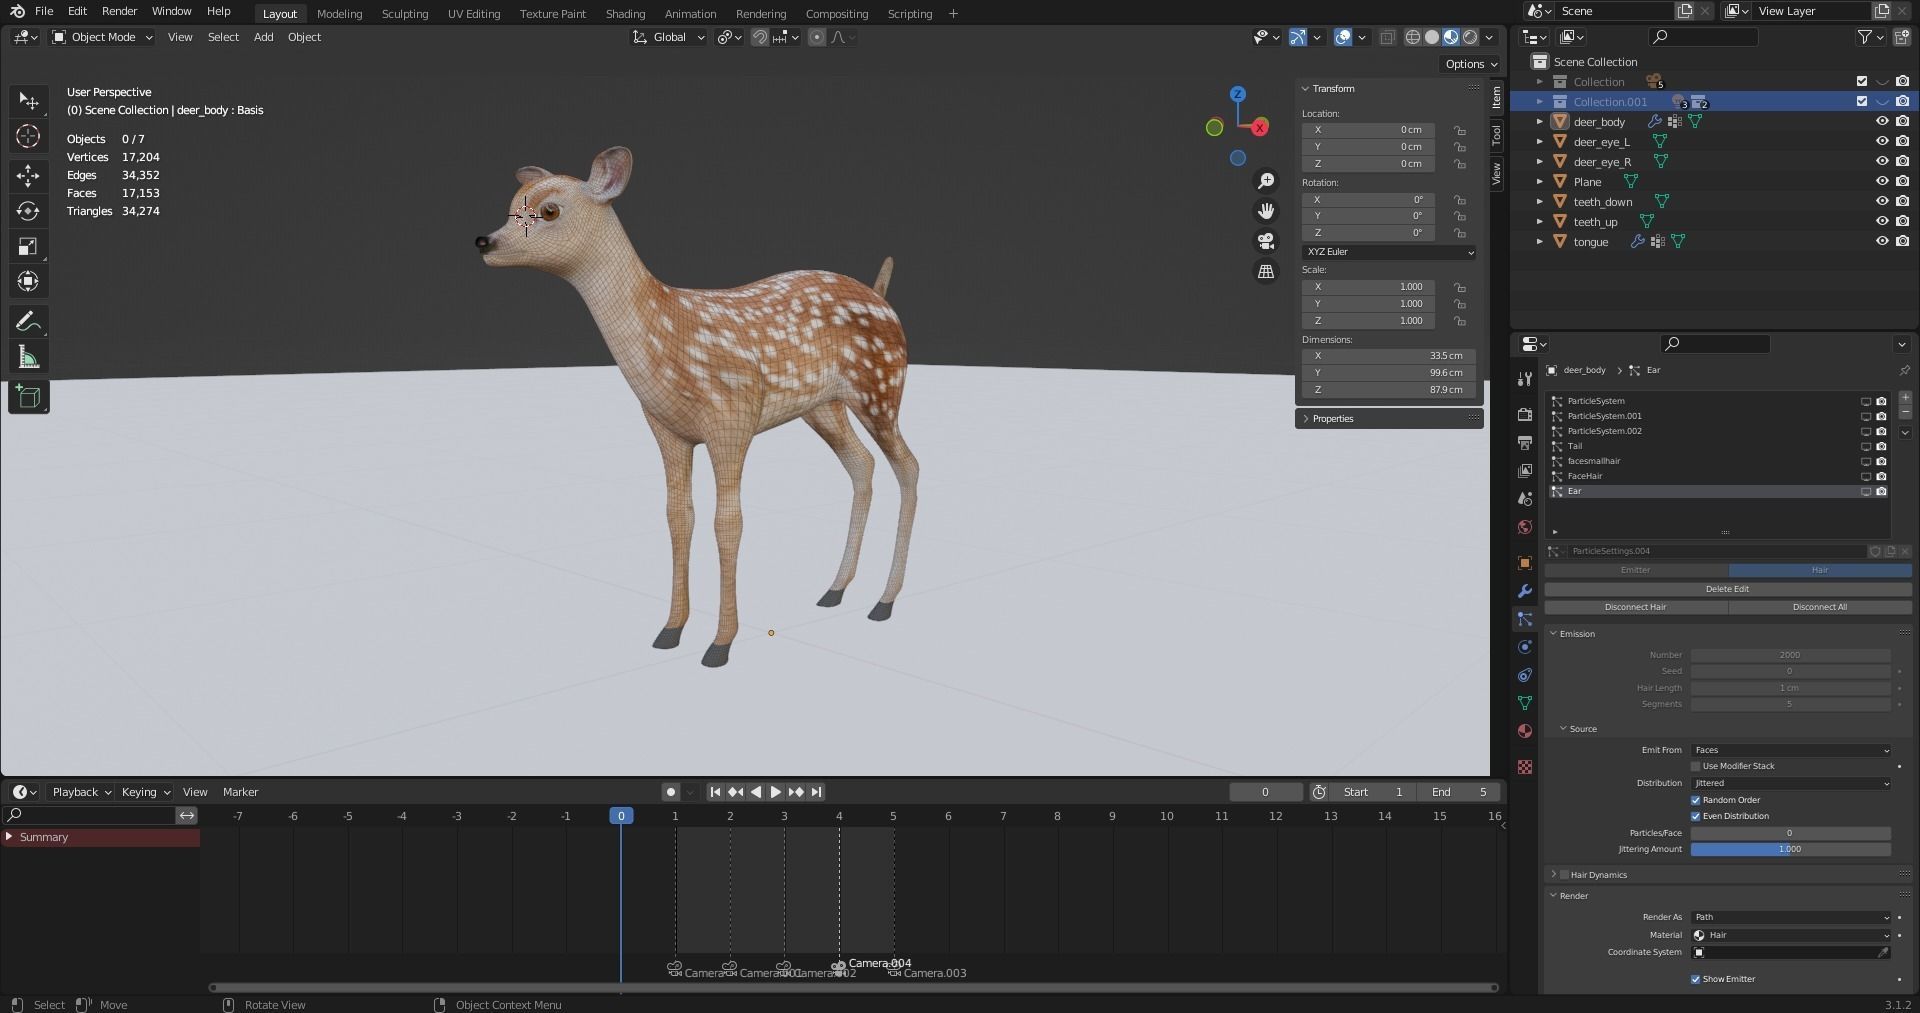Enable Use Modifier Stack checkbox
Image resolution: width=1920 pixels, height=1013 pixels.
[x=1696, y=766]
